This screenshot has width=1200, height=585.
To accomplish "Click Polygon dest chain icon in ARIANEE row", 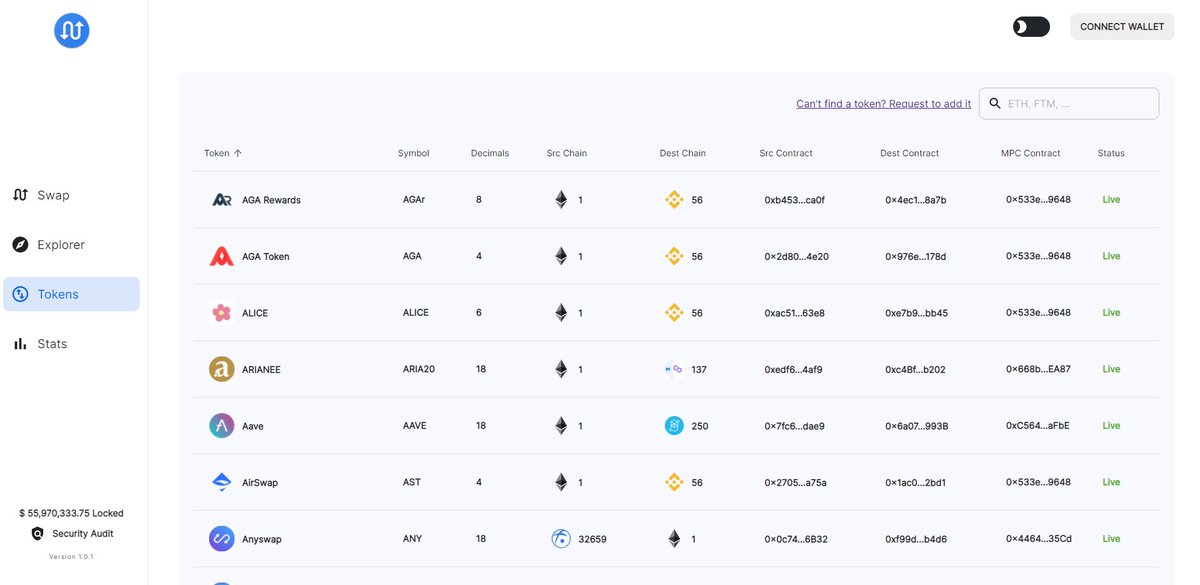I will [674, 369].
